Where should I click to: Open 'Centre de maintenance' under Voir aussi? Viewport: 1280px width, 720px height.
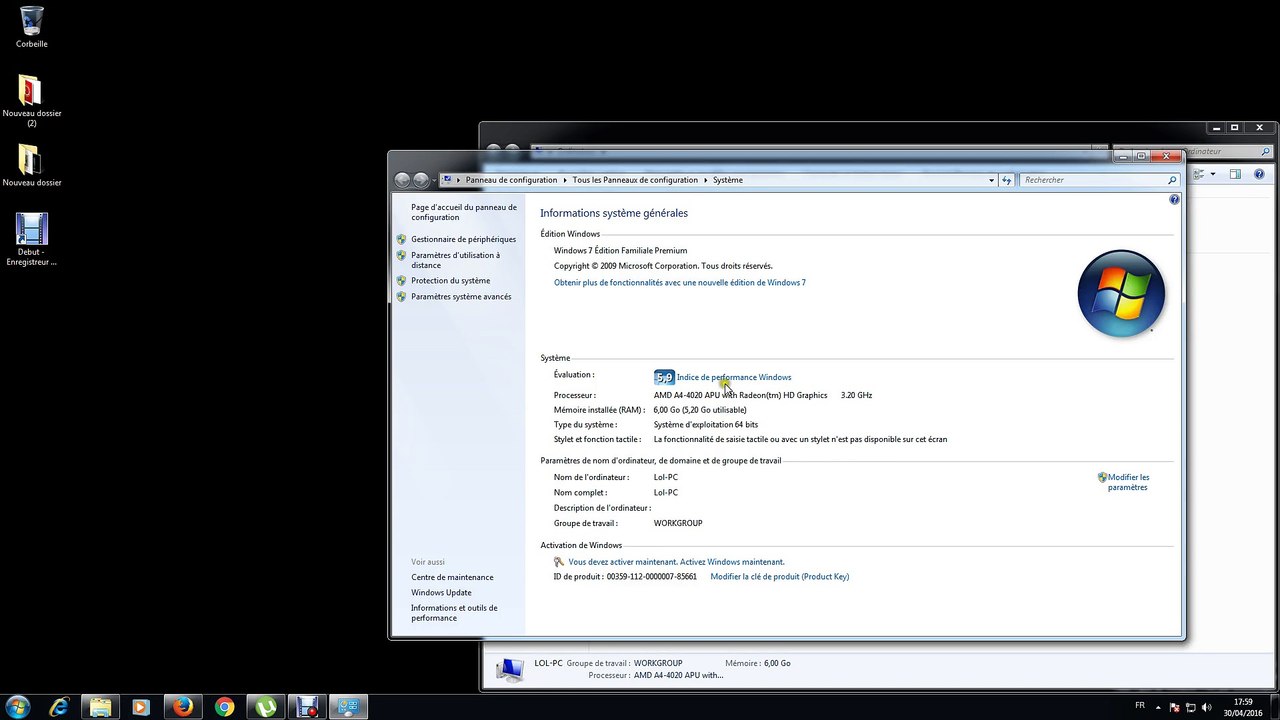(452, 577)
